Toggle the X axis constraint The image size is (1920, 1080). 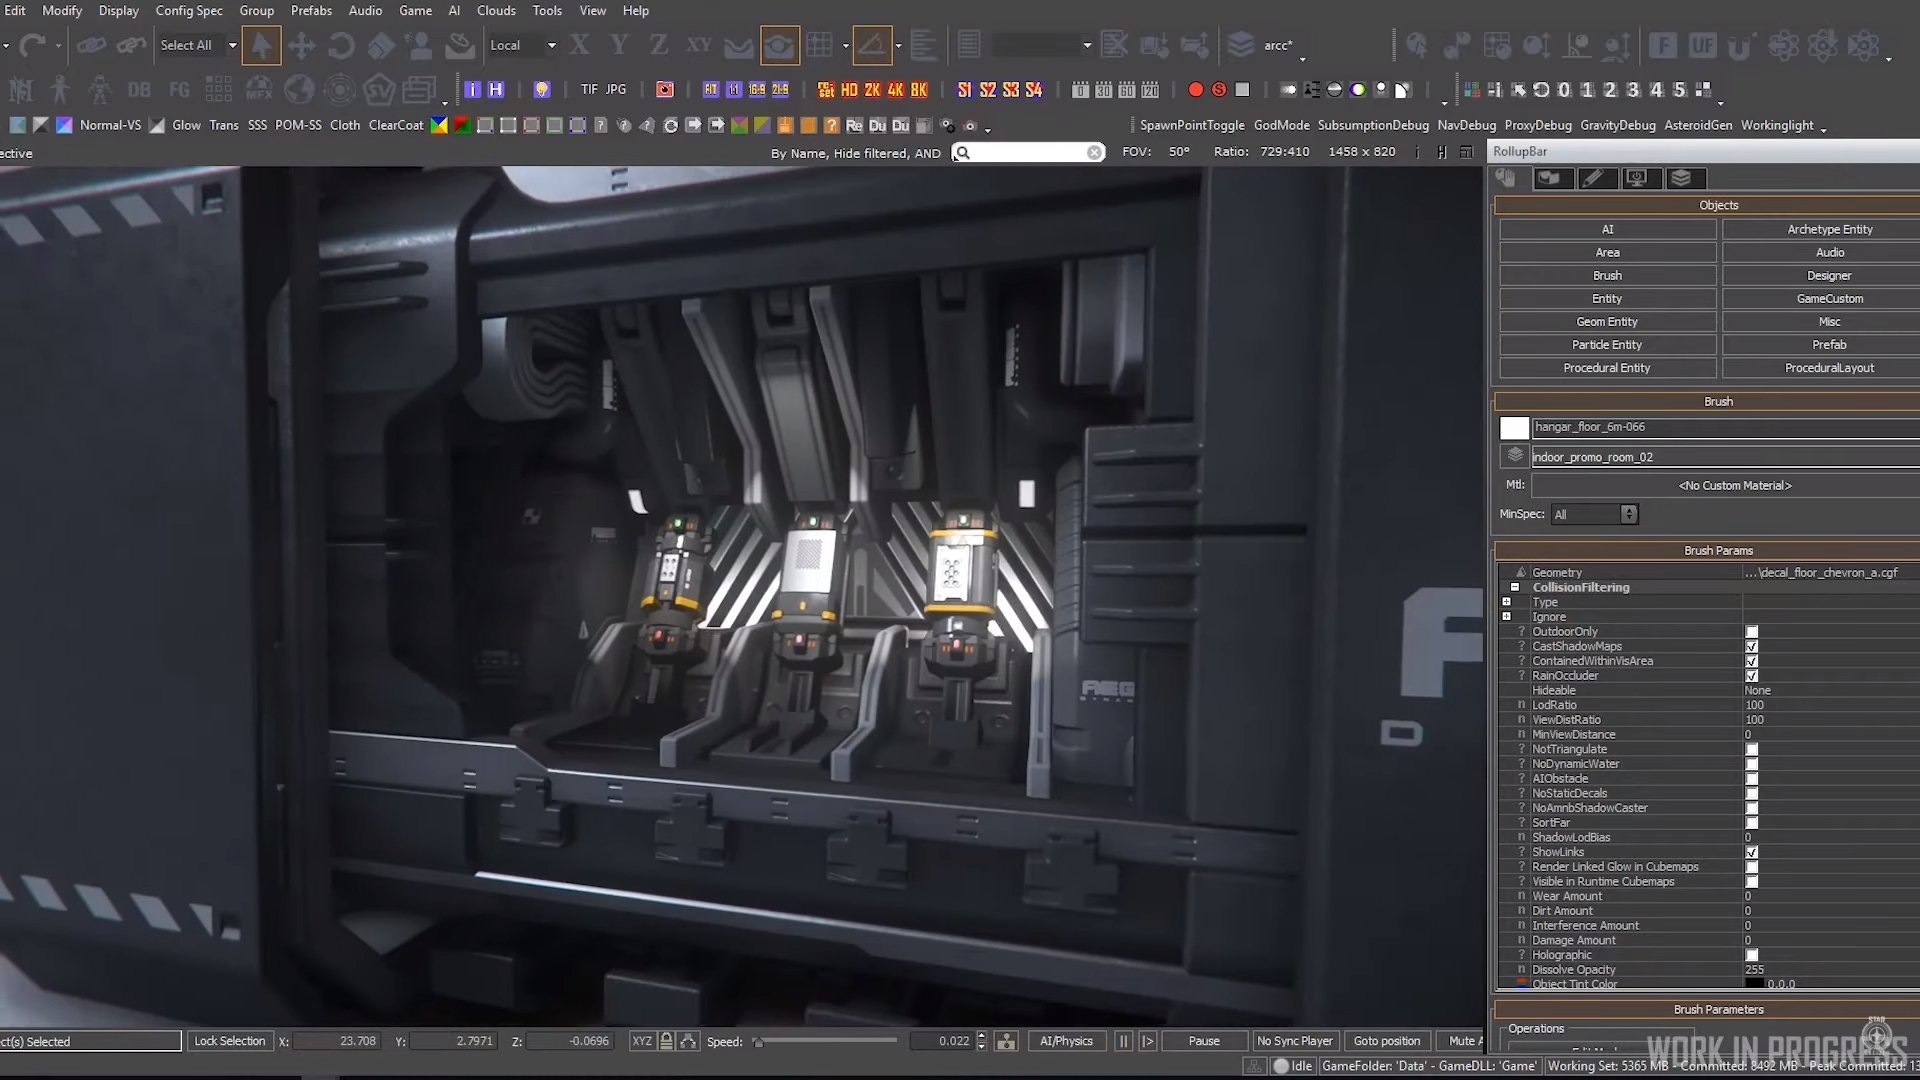pyautogui.click(x=579, y=45)
